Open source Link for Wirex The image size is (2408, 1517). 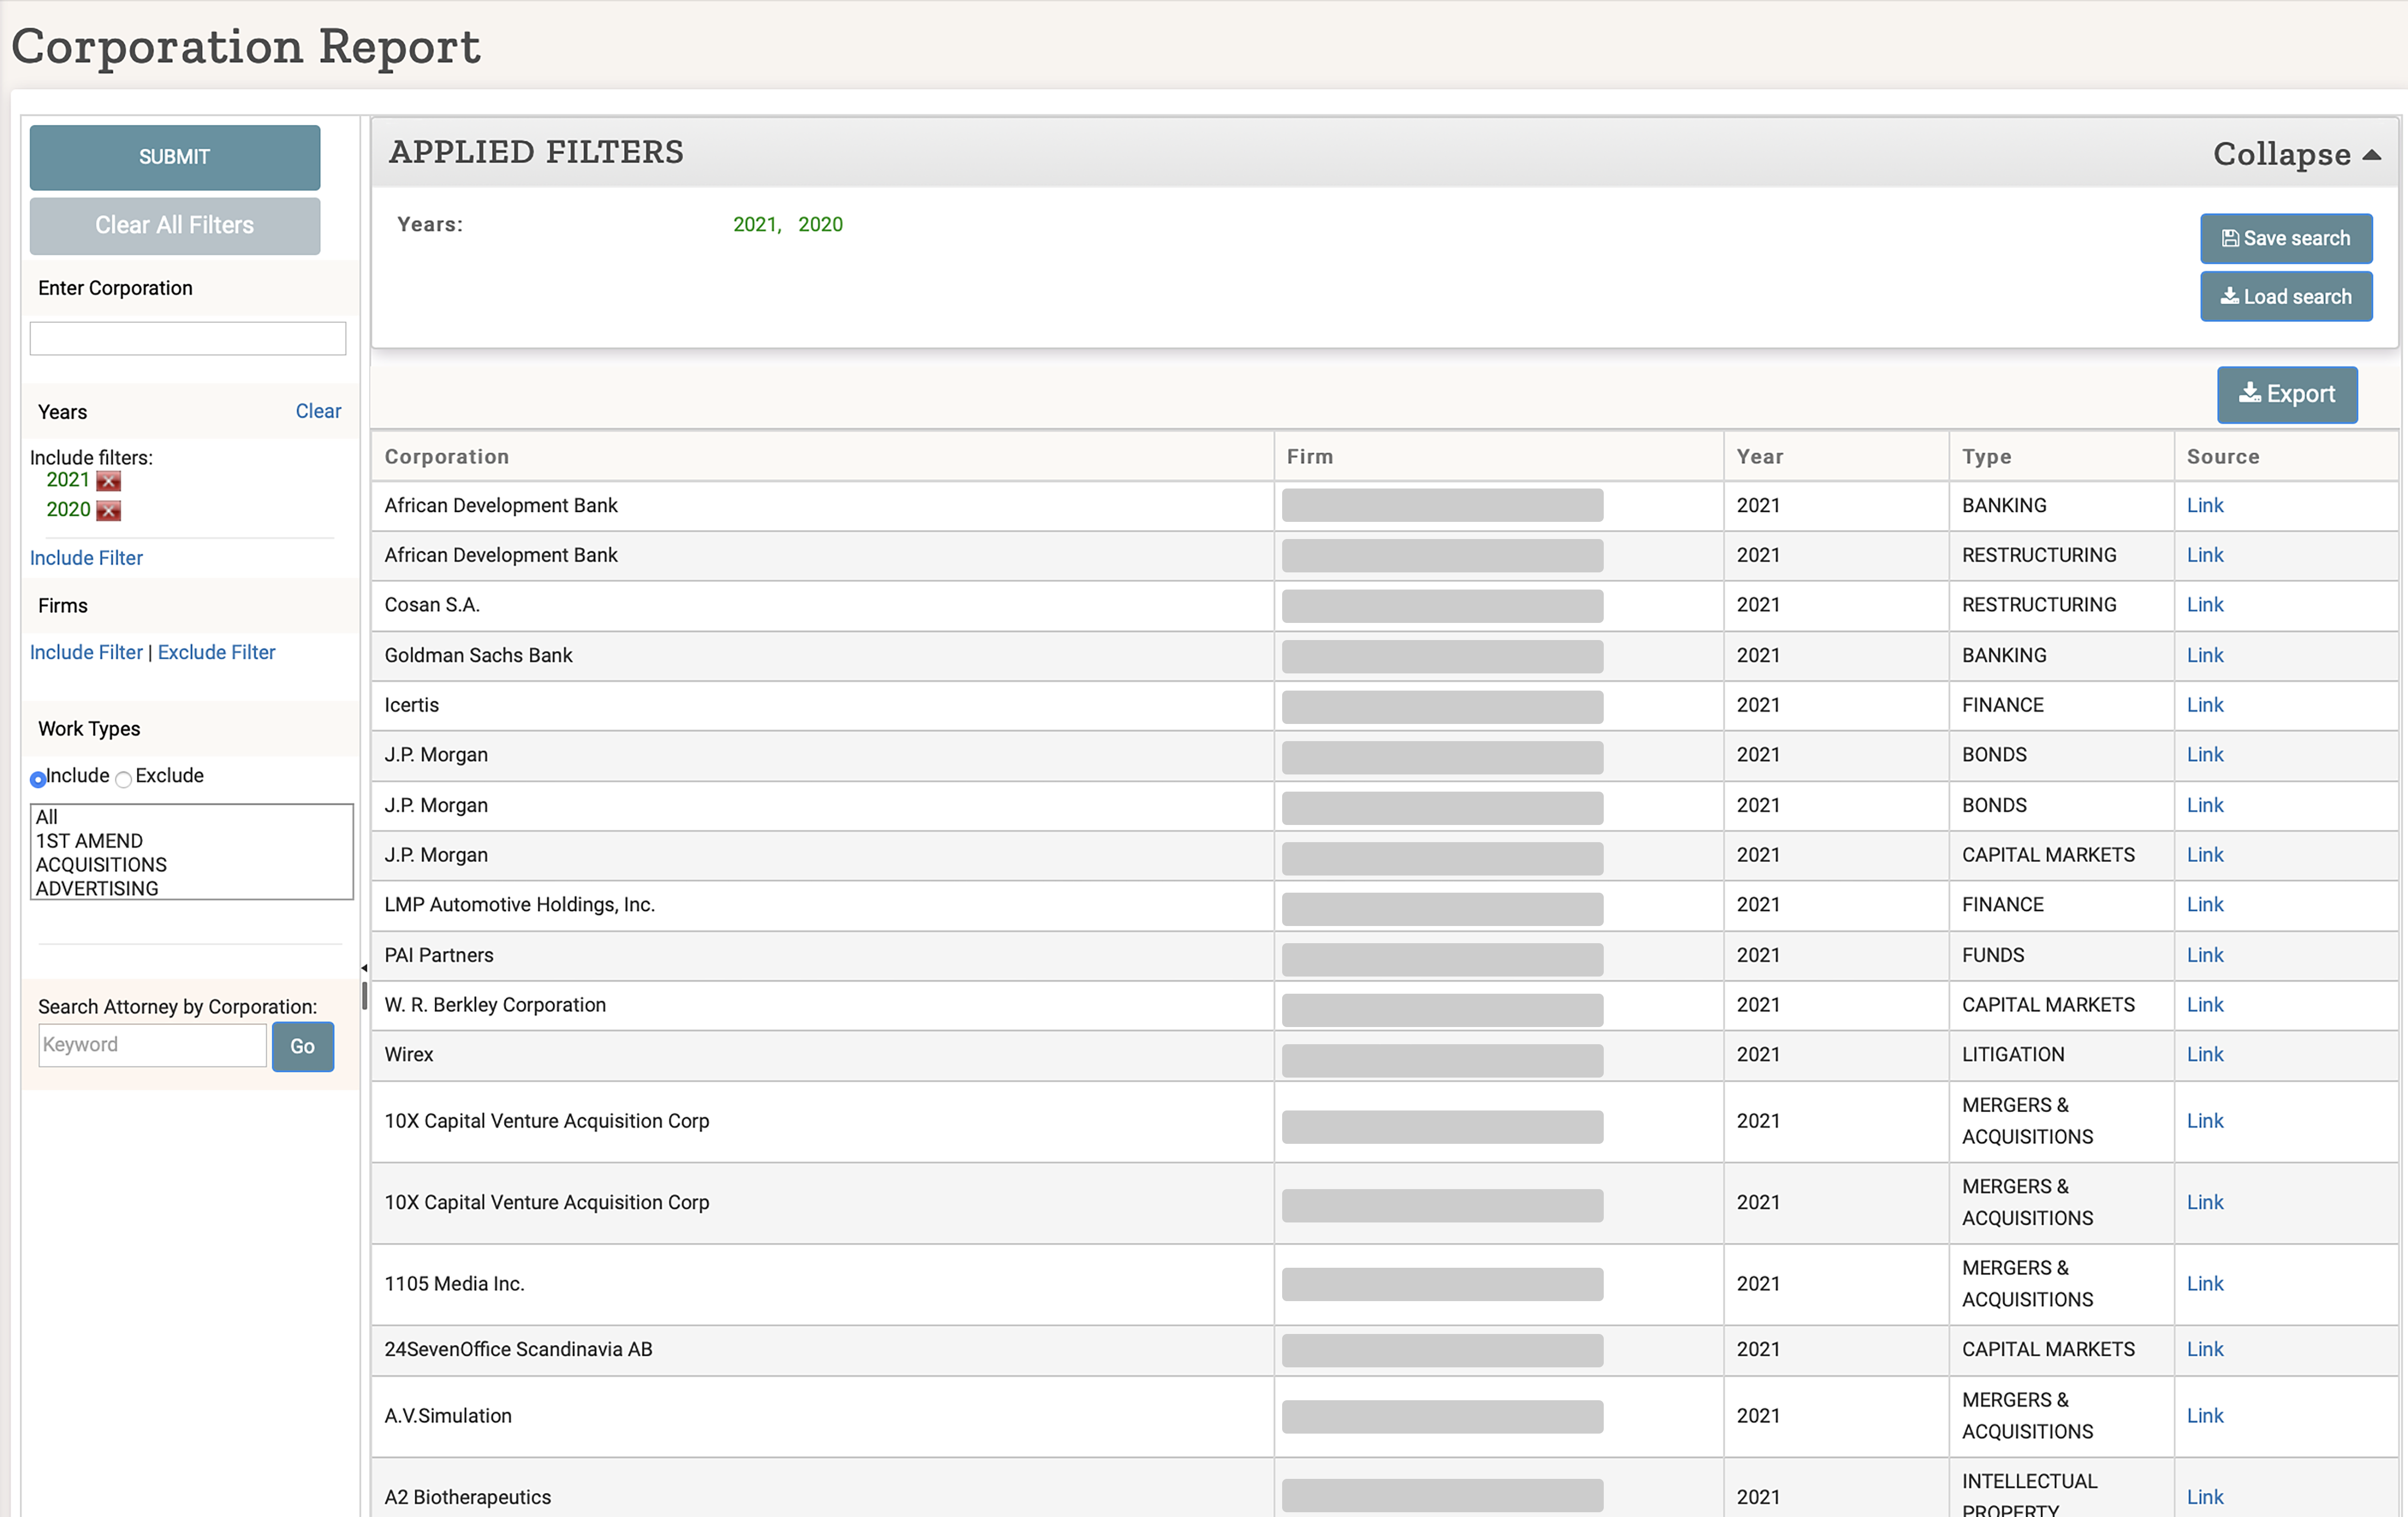2205,1054
